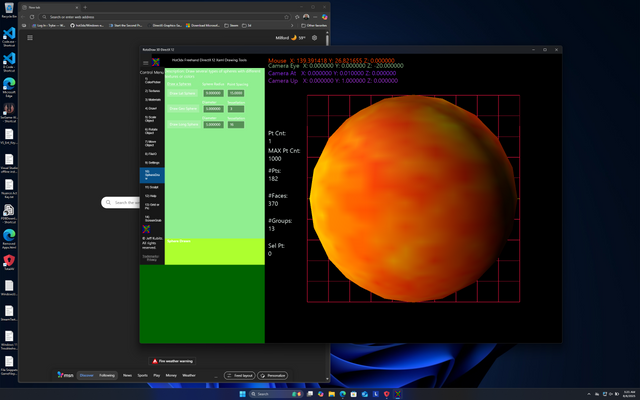Viewport: 640px width, 400px height.
Task: Select menu item 6) Rotate Object
Action: pos(152,131)
